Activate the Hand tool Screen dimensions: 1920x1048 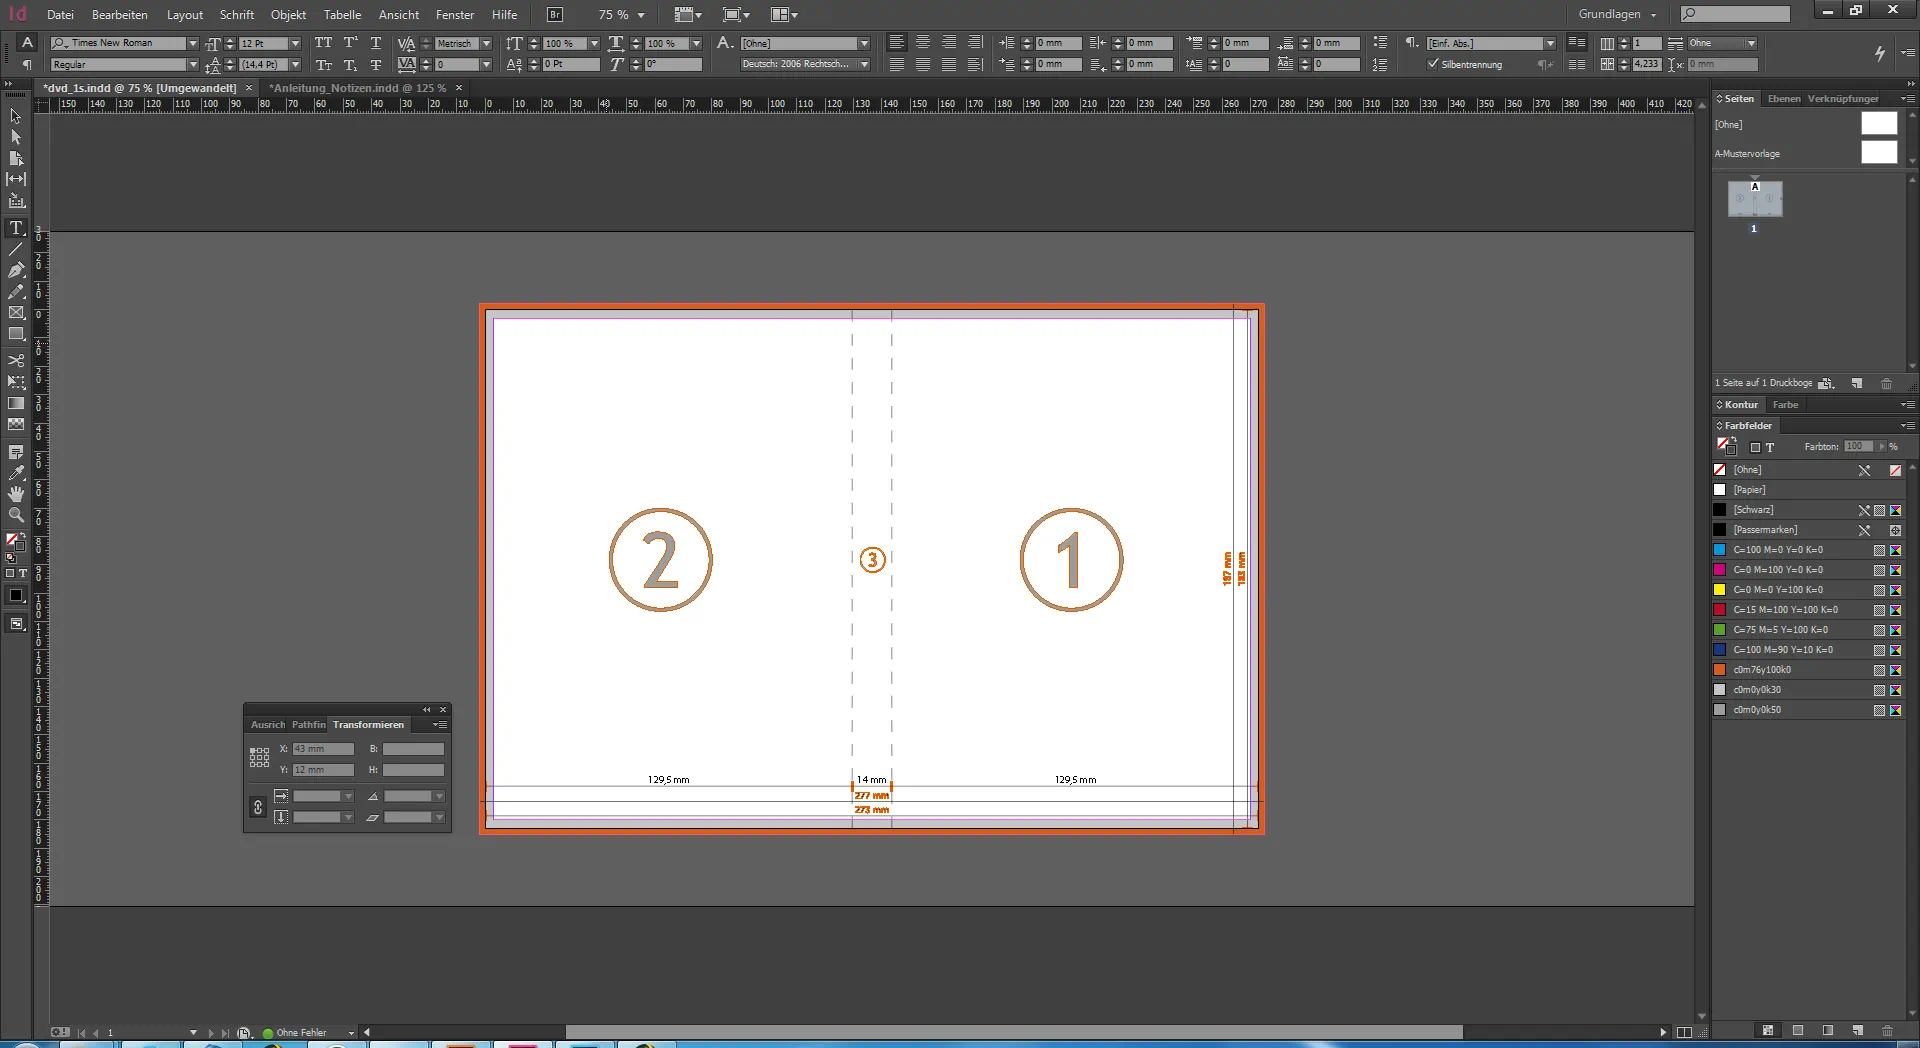pos(16,494)
